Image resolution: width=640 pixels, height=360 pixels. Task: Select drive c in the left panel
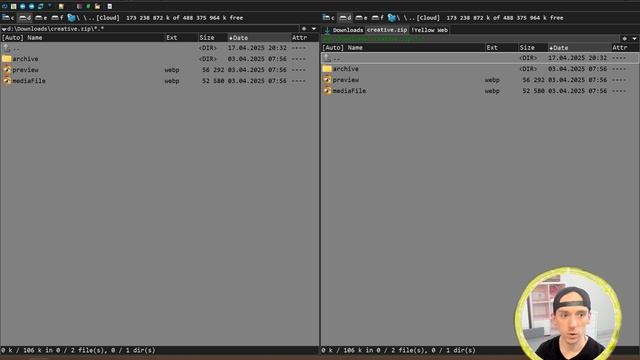click(8, 18)
